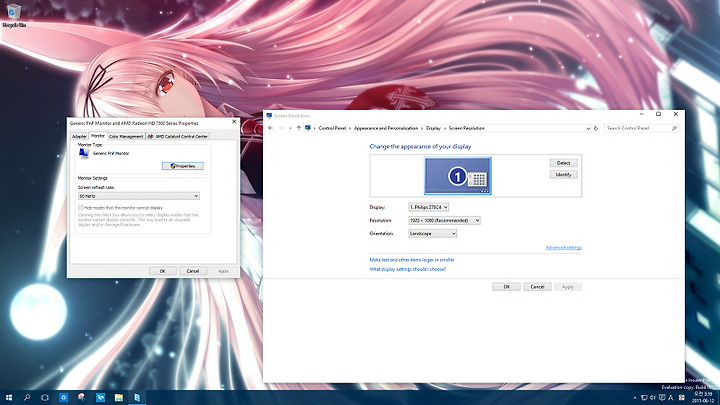The height and width of the screenshot is (405, 720).
Task: Open the Recycle Bin desktop icon
Action: pyautogui.click(x=13, y=14)
